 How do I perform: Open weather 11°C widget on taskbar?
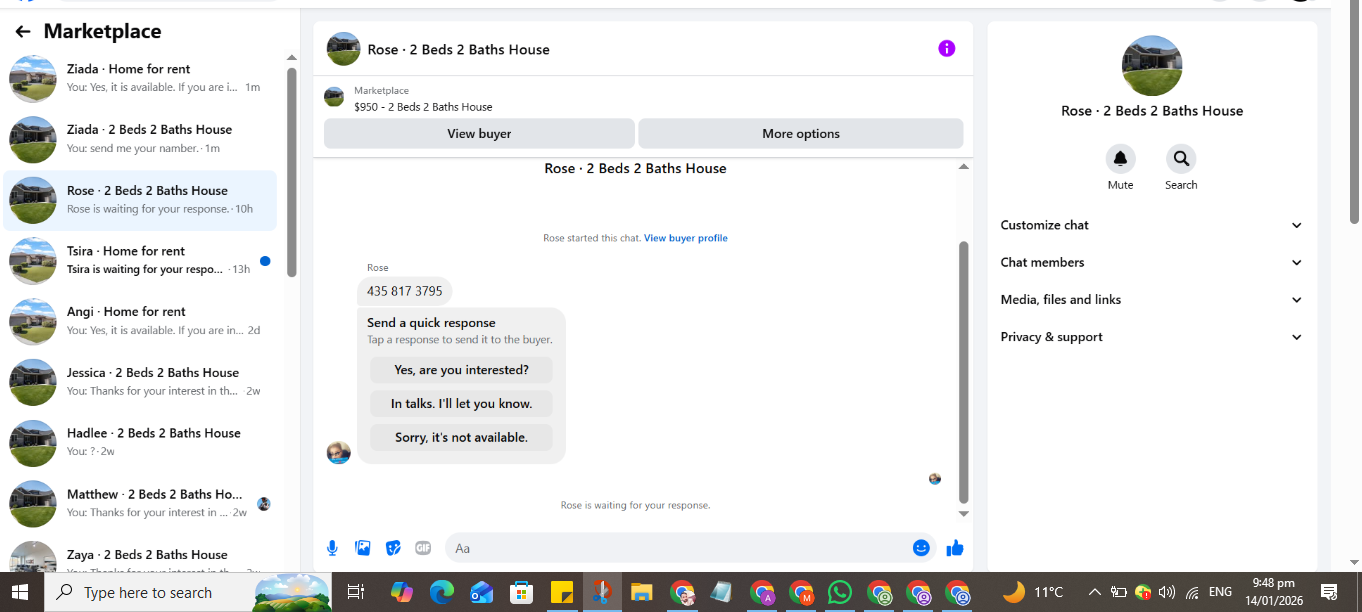pos(1032,592)
